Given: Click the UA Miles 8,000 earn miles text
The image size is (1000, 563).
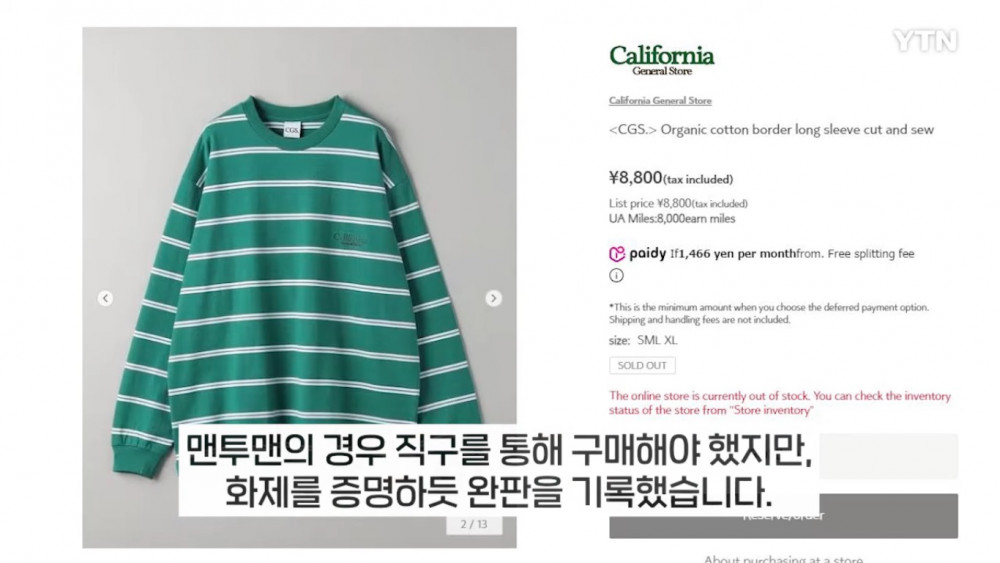Looking at the screenshot, I should (x=672, y=219).
